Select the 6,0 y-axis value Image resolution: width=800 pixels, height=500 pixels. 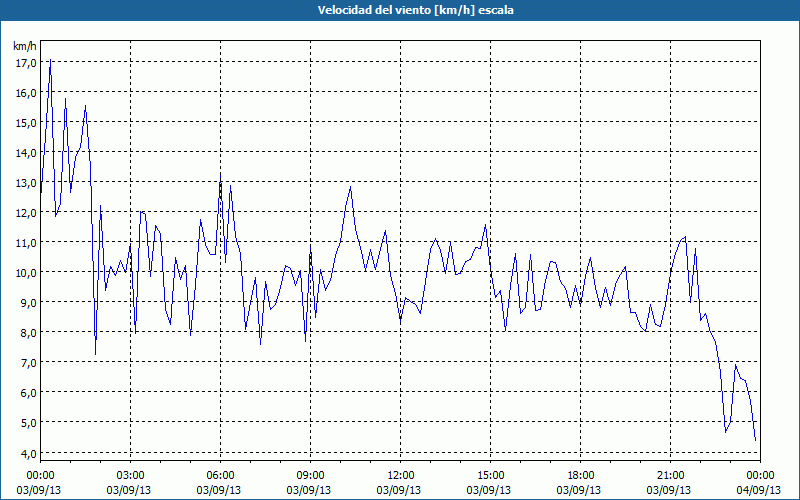(29, 393)
